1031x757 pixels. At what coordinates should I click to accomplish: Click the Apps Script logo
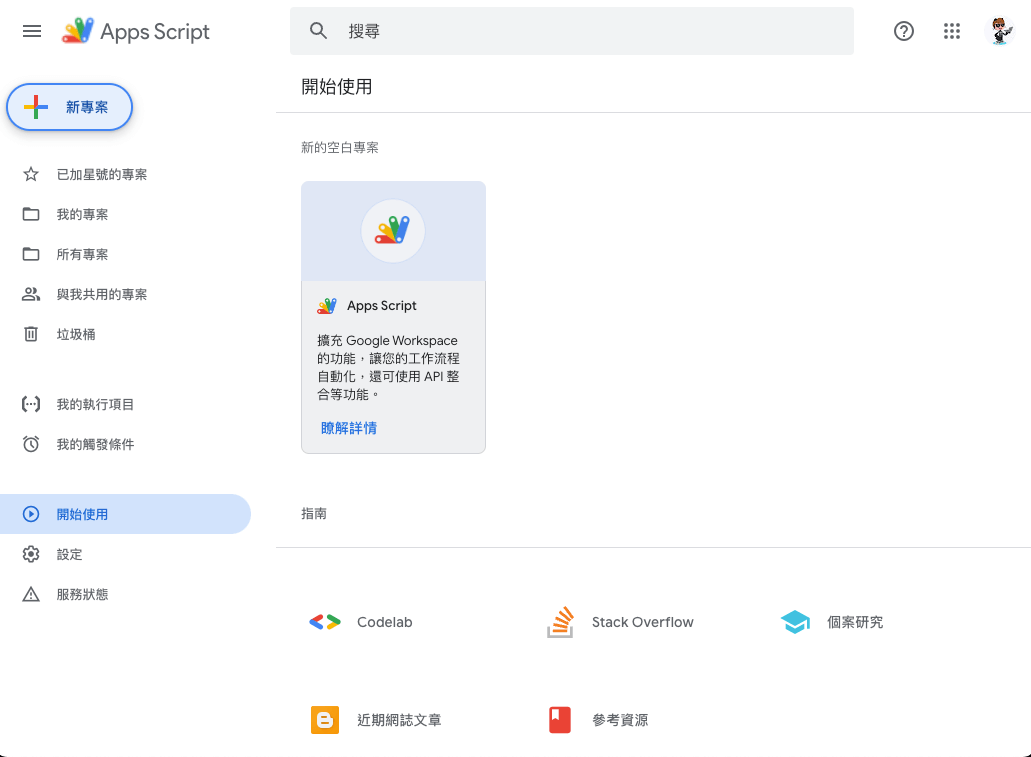click(78, 32)
